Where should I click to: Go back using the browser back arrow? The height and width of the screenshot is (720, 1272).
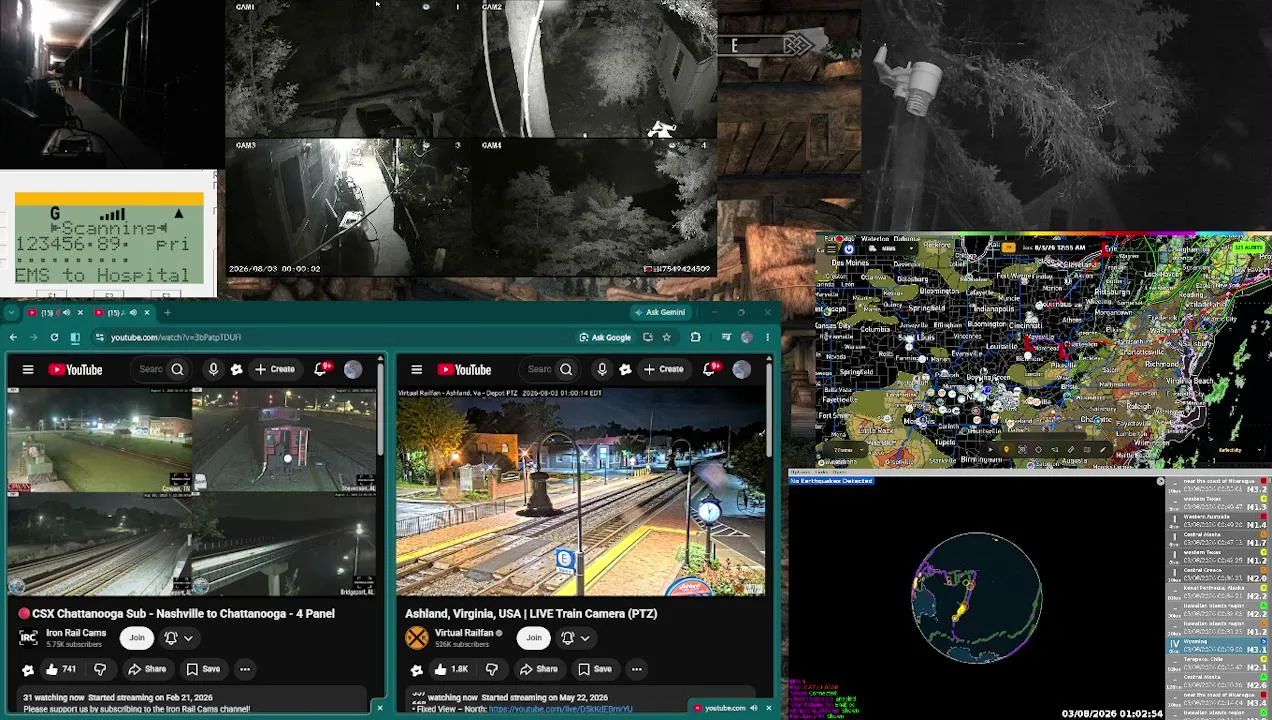(13, 337)
